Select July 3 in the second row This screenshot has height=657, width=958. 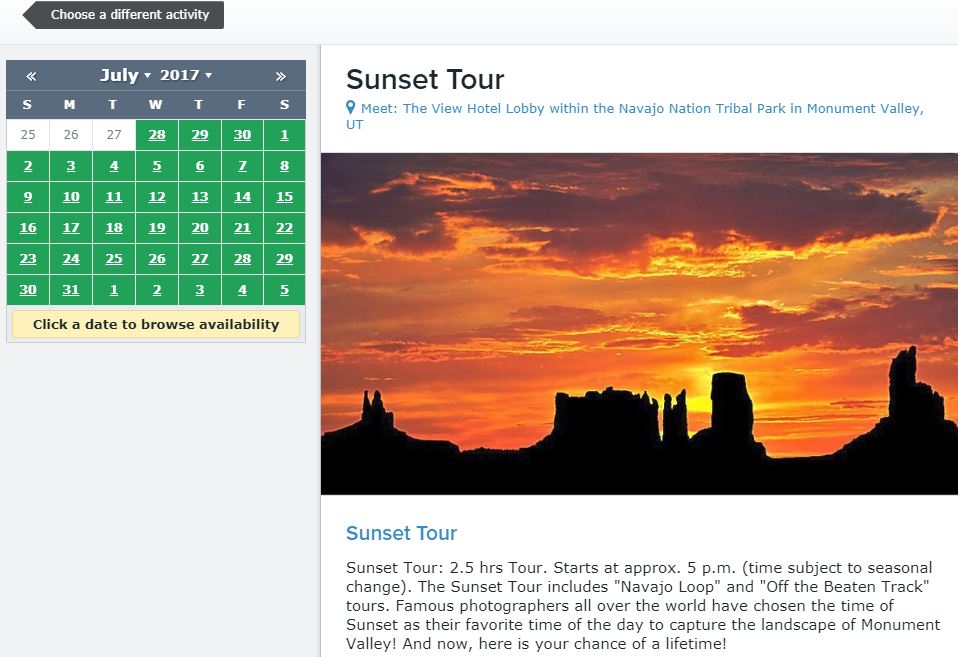coord(71,166)
